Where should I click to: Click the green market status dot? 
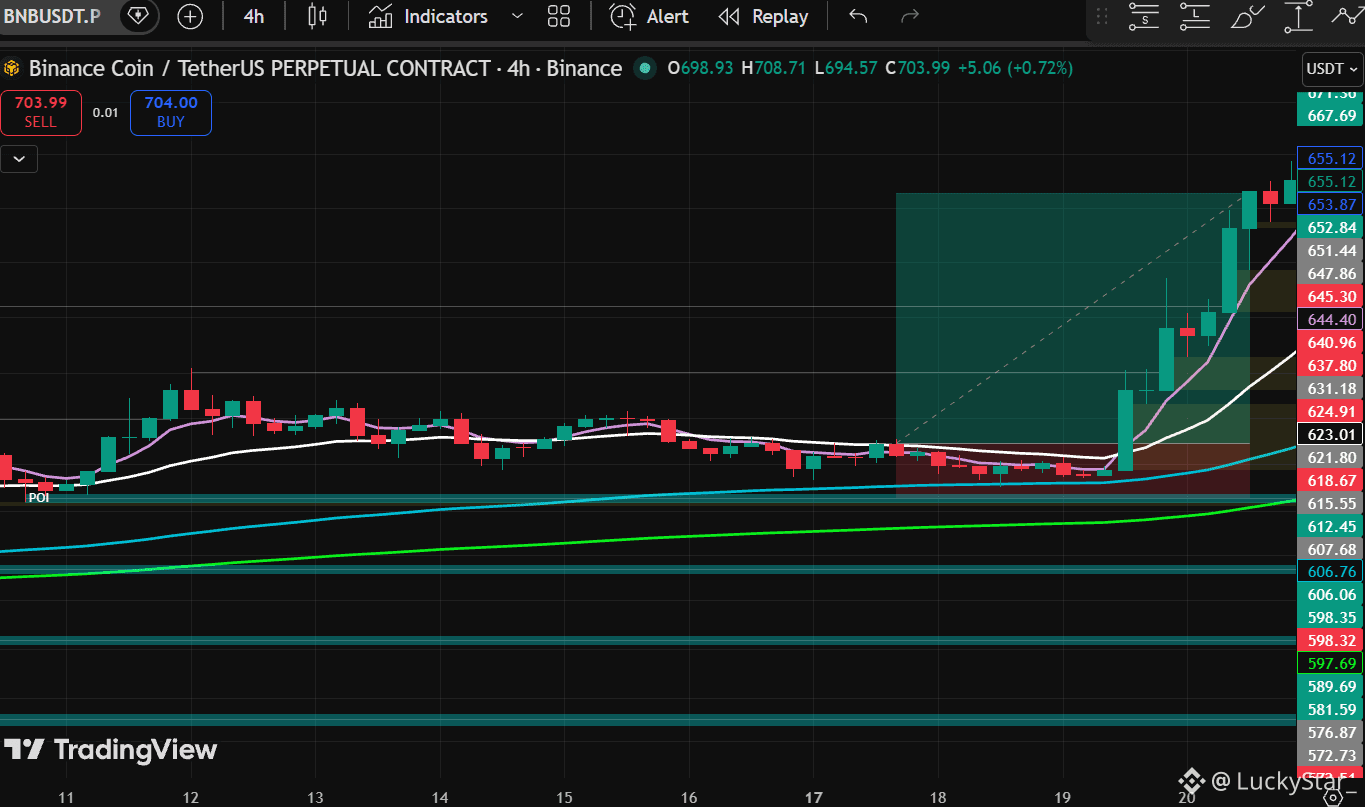pyautogui.click(x=645, y=68)
